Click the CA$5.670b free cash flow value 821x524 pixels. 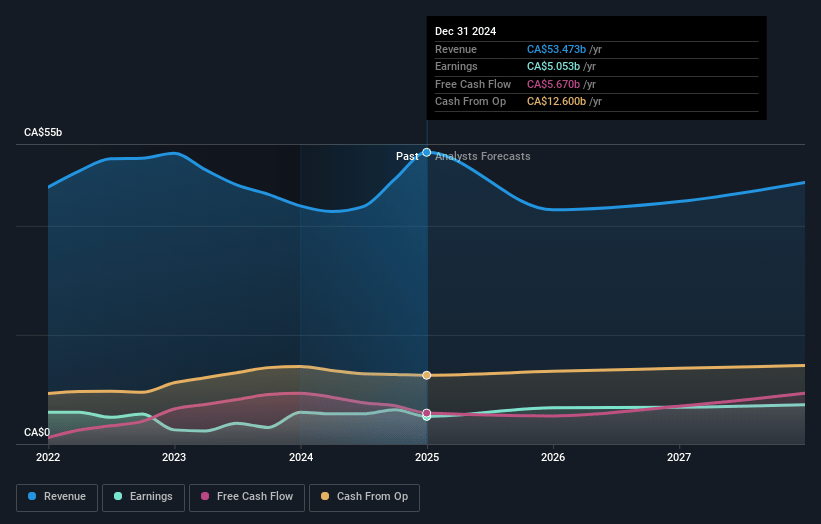pyautogui.click(x=553, y=84)
